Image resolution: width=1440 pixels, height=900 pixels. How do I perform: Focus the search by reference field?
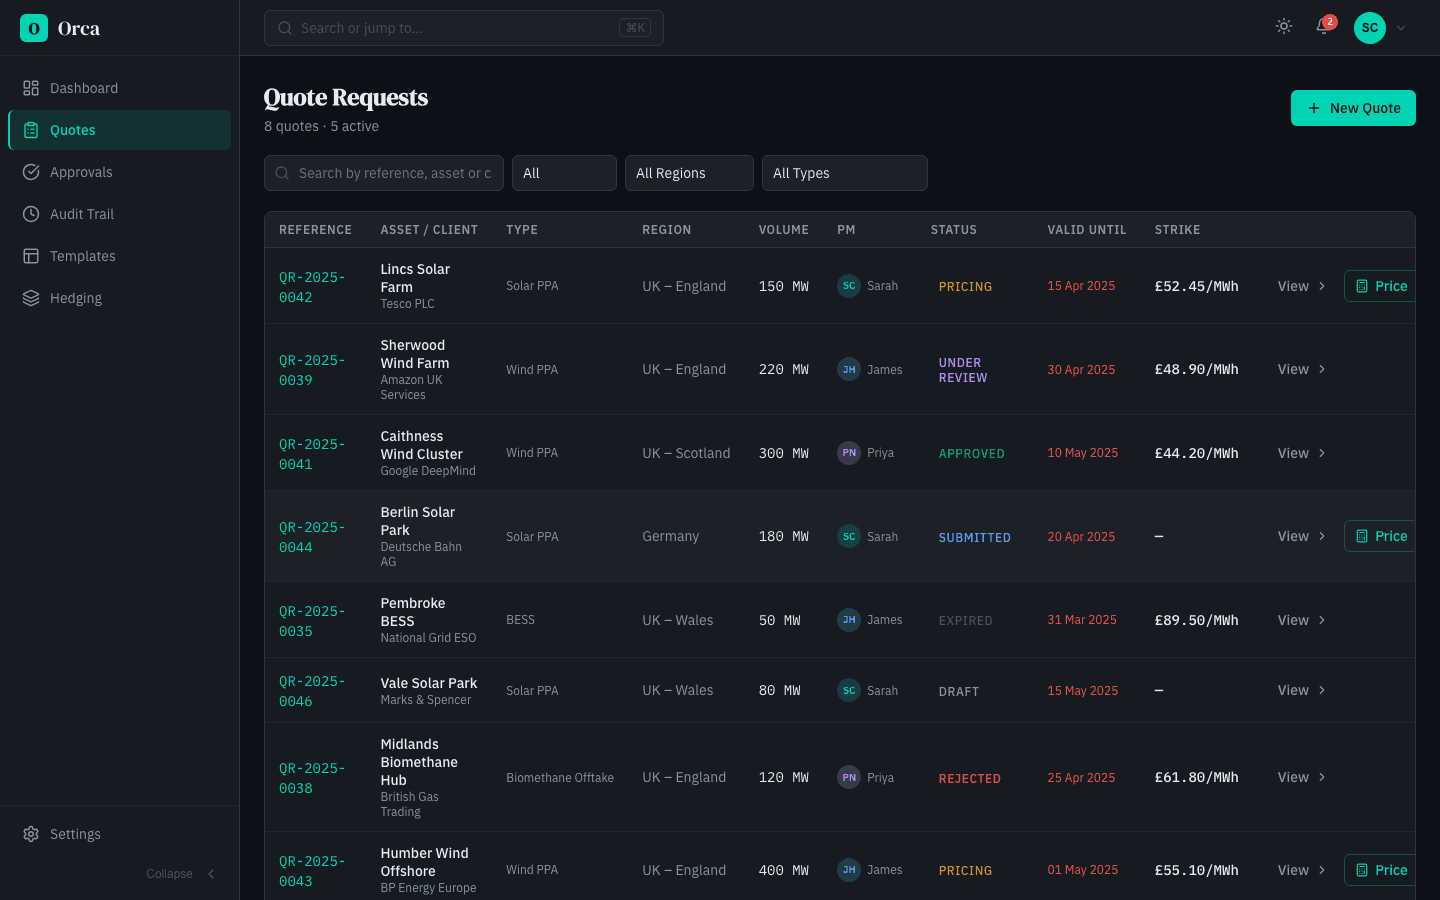point(384,173)
